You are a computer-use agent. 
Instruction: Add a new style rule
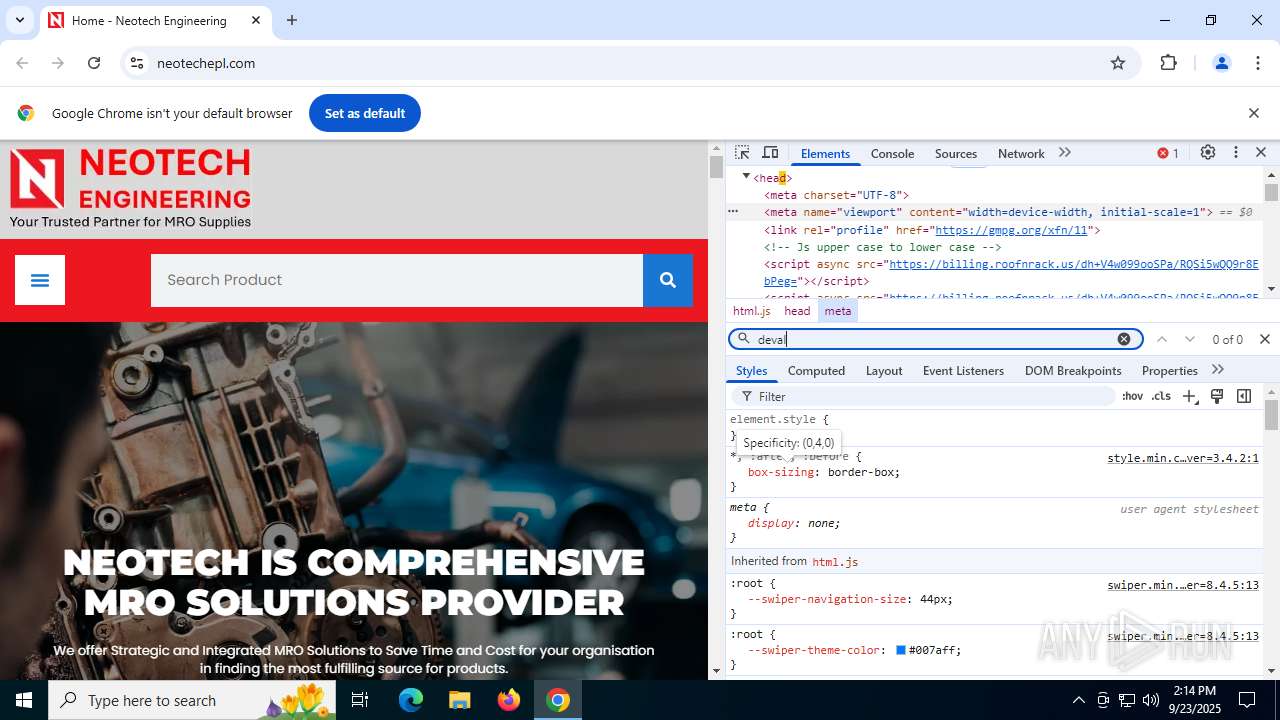(x=1189, y=396)
